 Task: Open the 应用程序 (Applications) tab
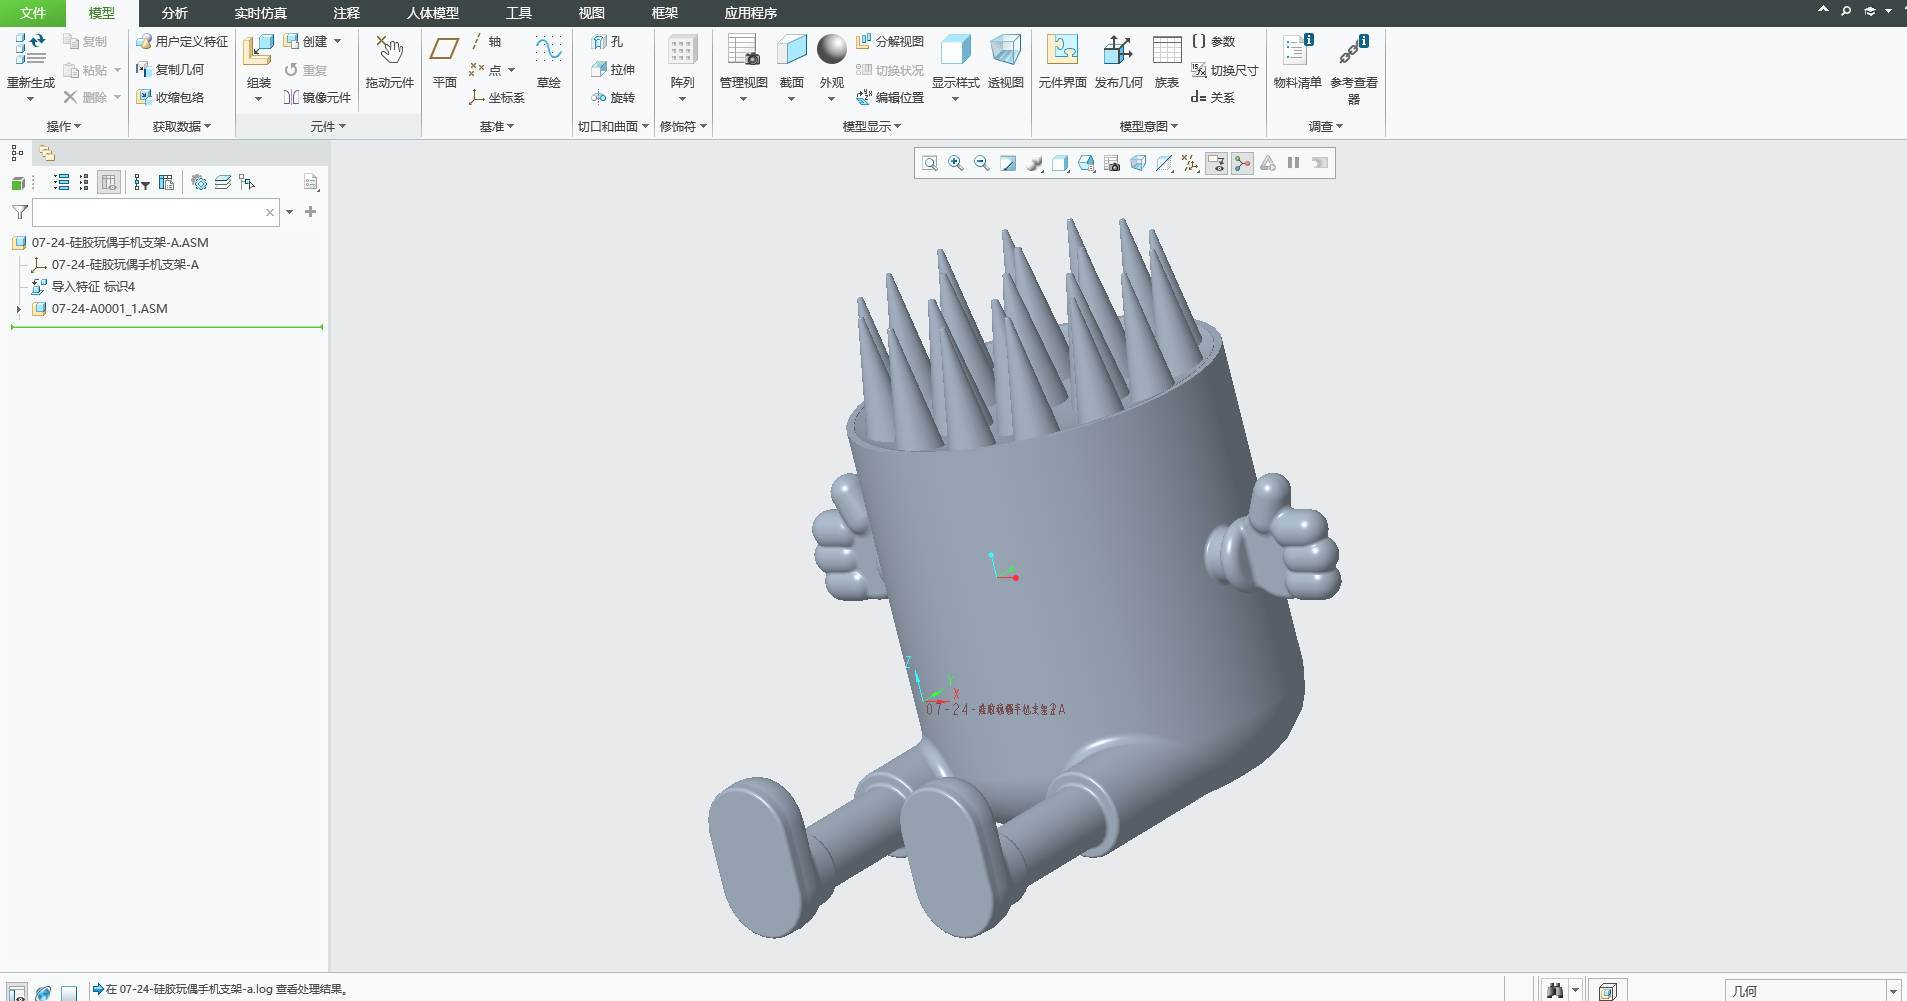[750, 13]
